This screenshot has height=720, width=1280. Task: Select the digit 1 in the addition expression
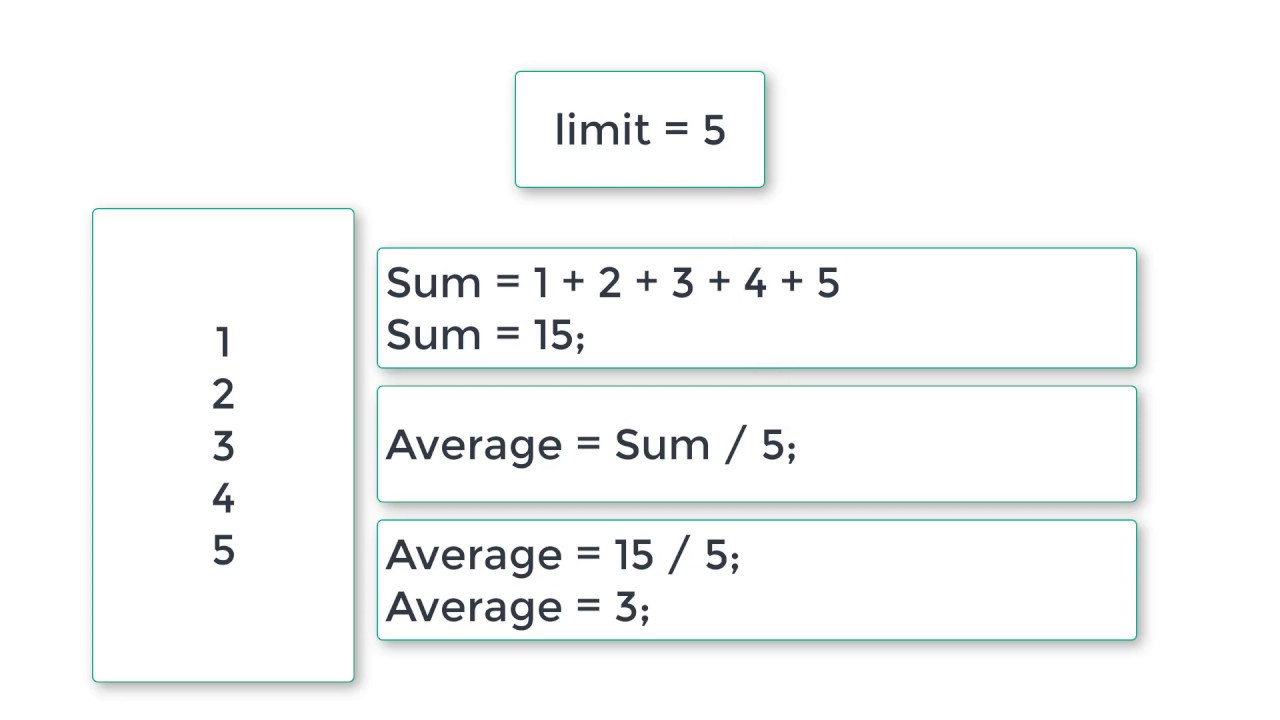click(540, 283)
